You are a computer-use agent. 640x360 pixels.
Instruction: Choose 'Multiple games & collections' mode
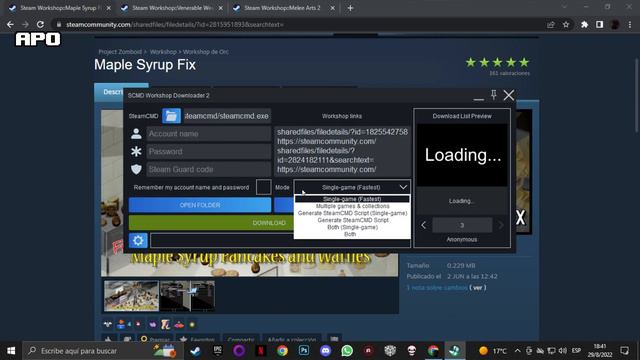coord(352,206)
